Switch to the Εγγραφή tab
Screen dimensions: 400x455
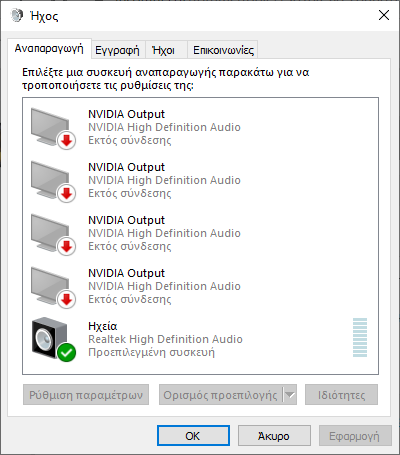117,50
